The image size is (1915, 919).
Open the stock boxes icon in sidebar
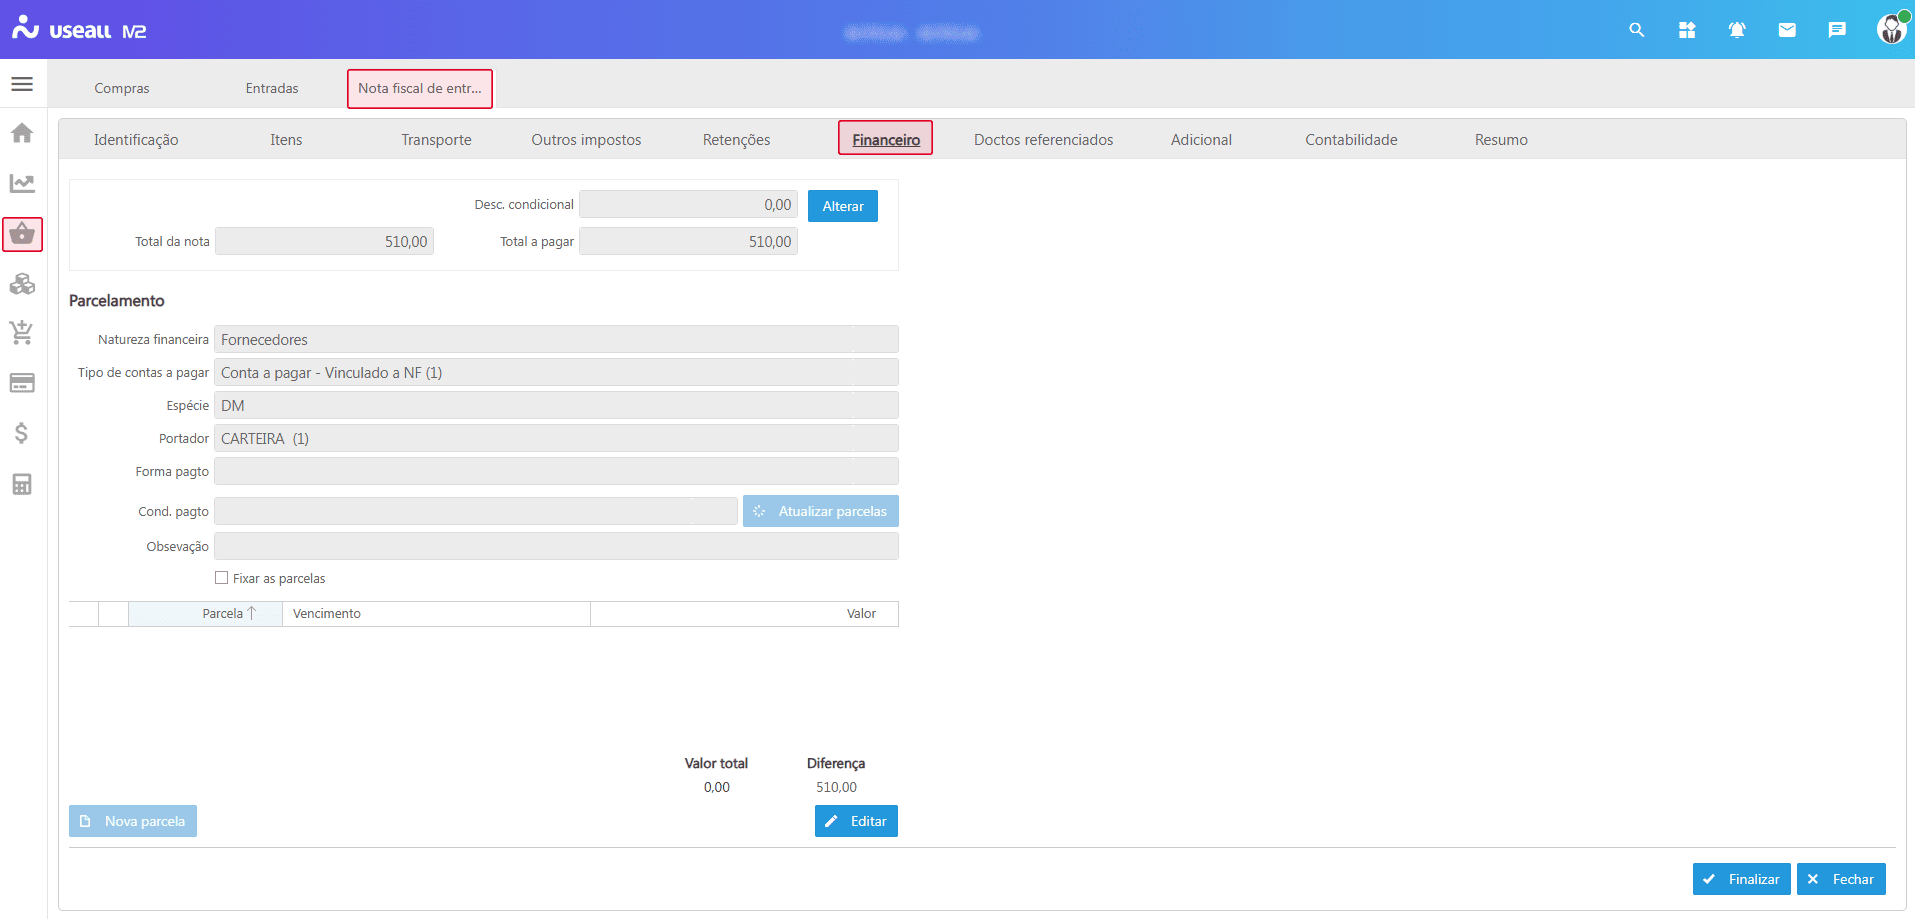pos(22,284)
